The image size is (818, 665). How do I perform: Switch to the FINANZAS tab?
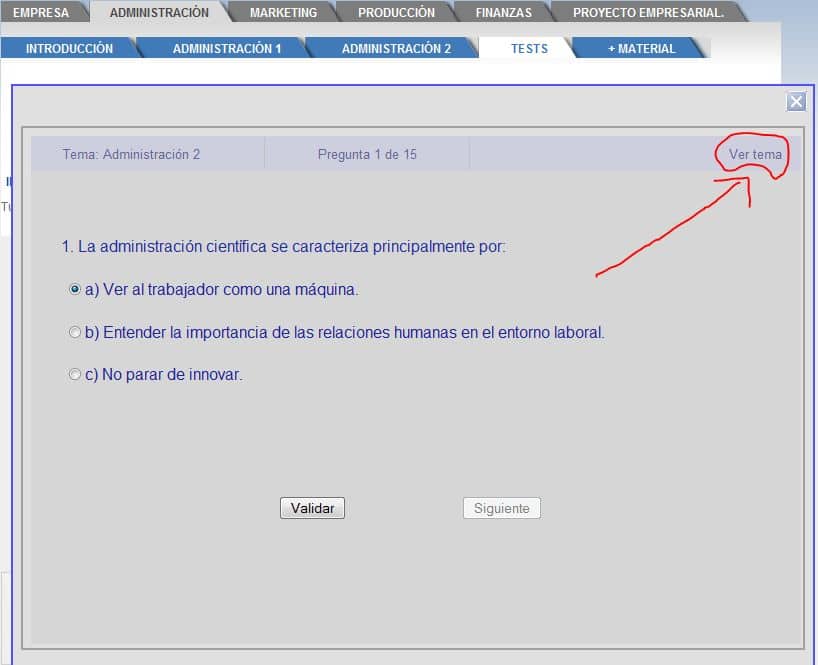point(503,13)
